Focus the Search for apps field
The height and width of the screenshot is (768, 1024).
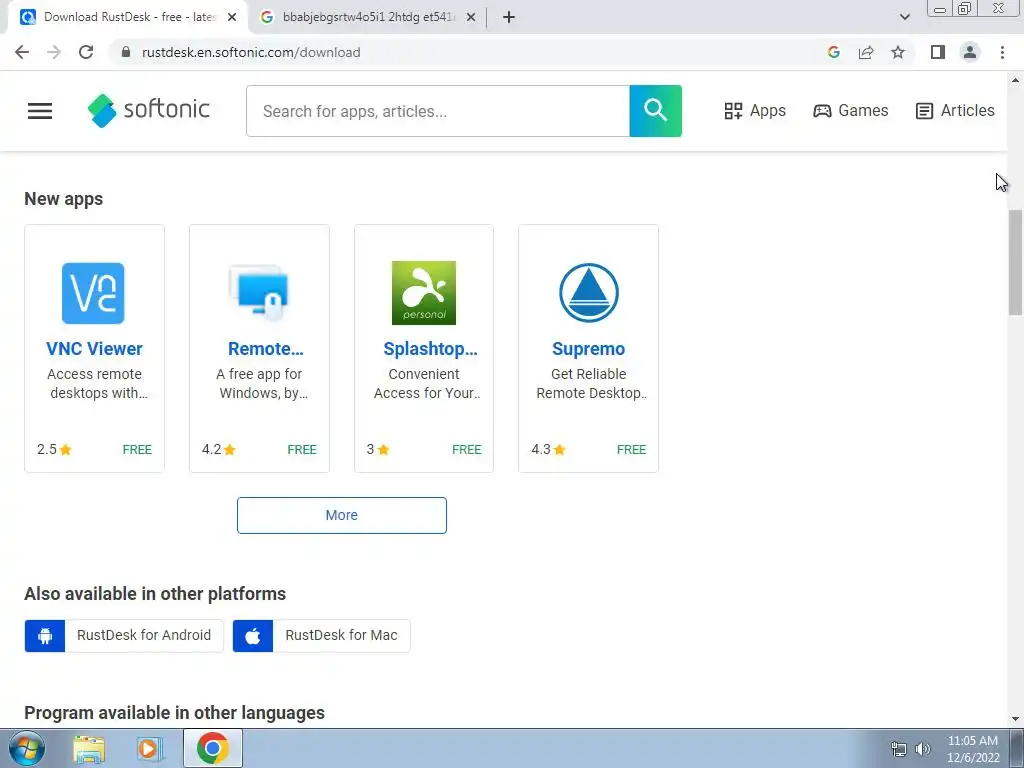pos(438,111)
